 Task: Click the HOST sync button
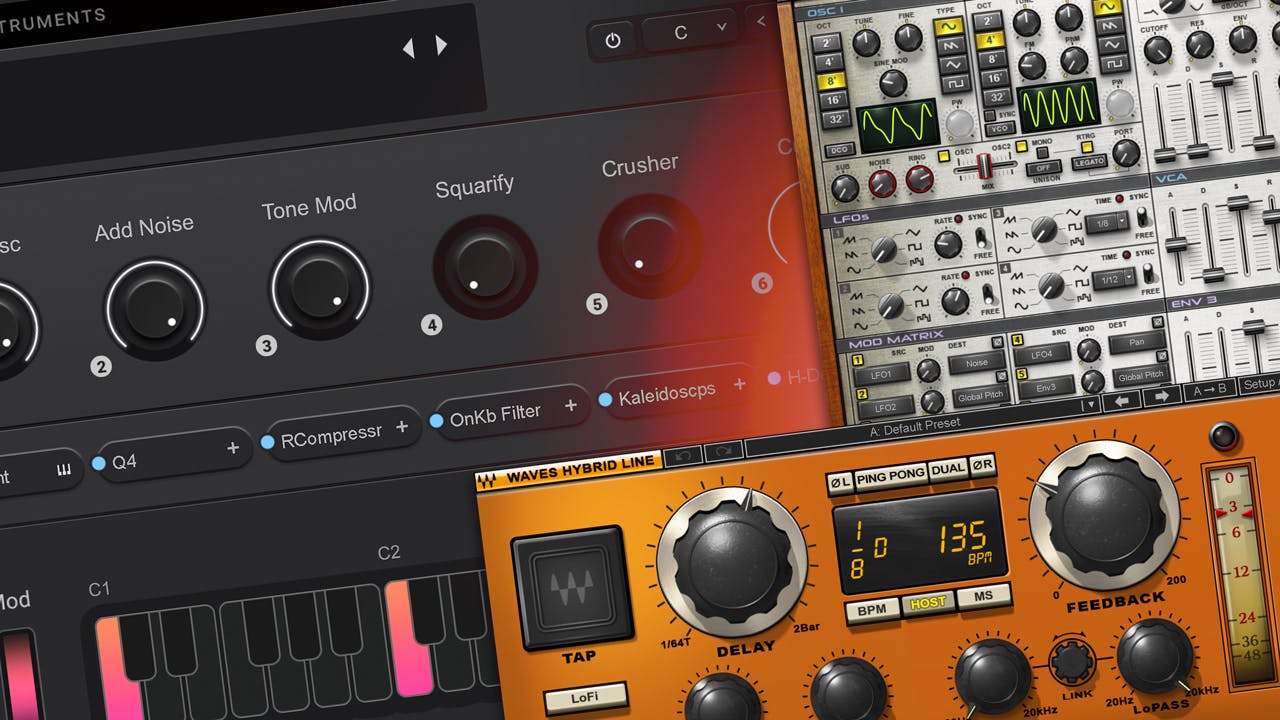point(927,602)
